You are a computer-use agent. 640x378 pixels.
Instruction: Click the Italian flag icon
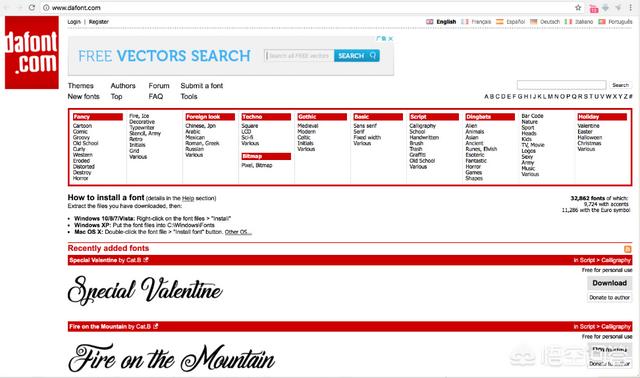click(568, 22)
